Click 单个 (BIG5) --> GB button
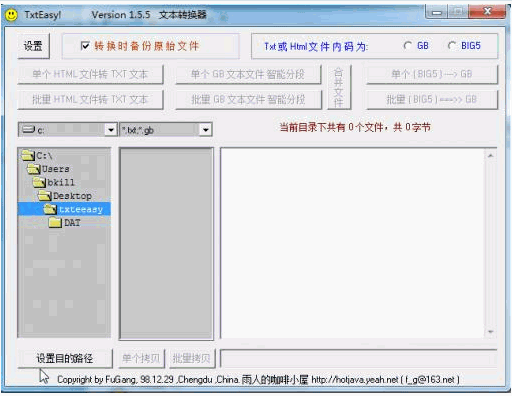Image resolution: width=512 pixels, height=396 pixels. [432, 74]
